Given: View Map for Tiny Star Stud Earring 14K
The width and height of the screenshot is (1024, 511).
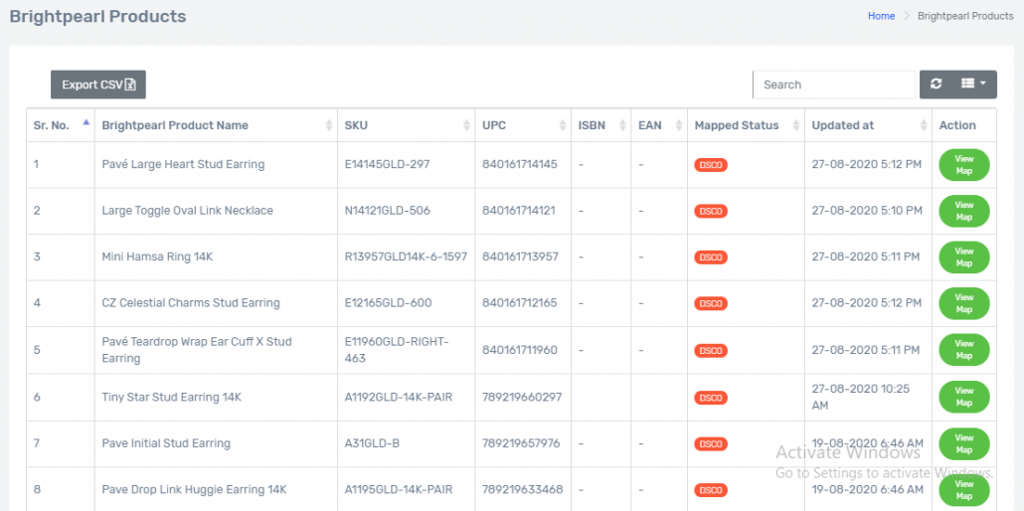Looking at the screenshot, I should tap(964, 397).
